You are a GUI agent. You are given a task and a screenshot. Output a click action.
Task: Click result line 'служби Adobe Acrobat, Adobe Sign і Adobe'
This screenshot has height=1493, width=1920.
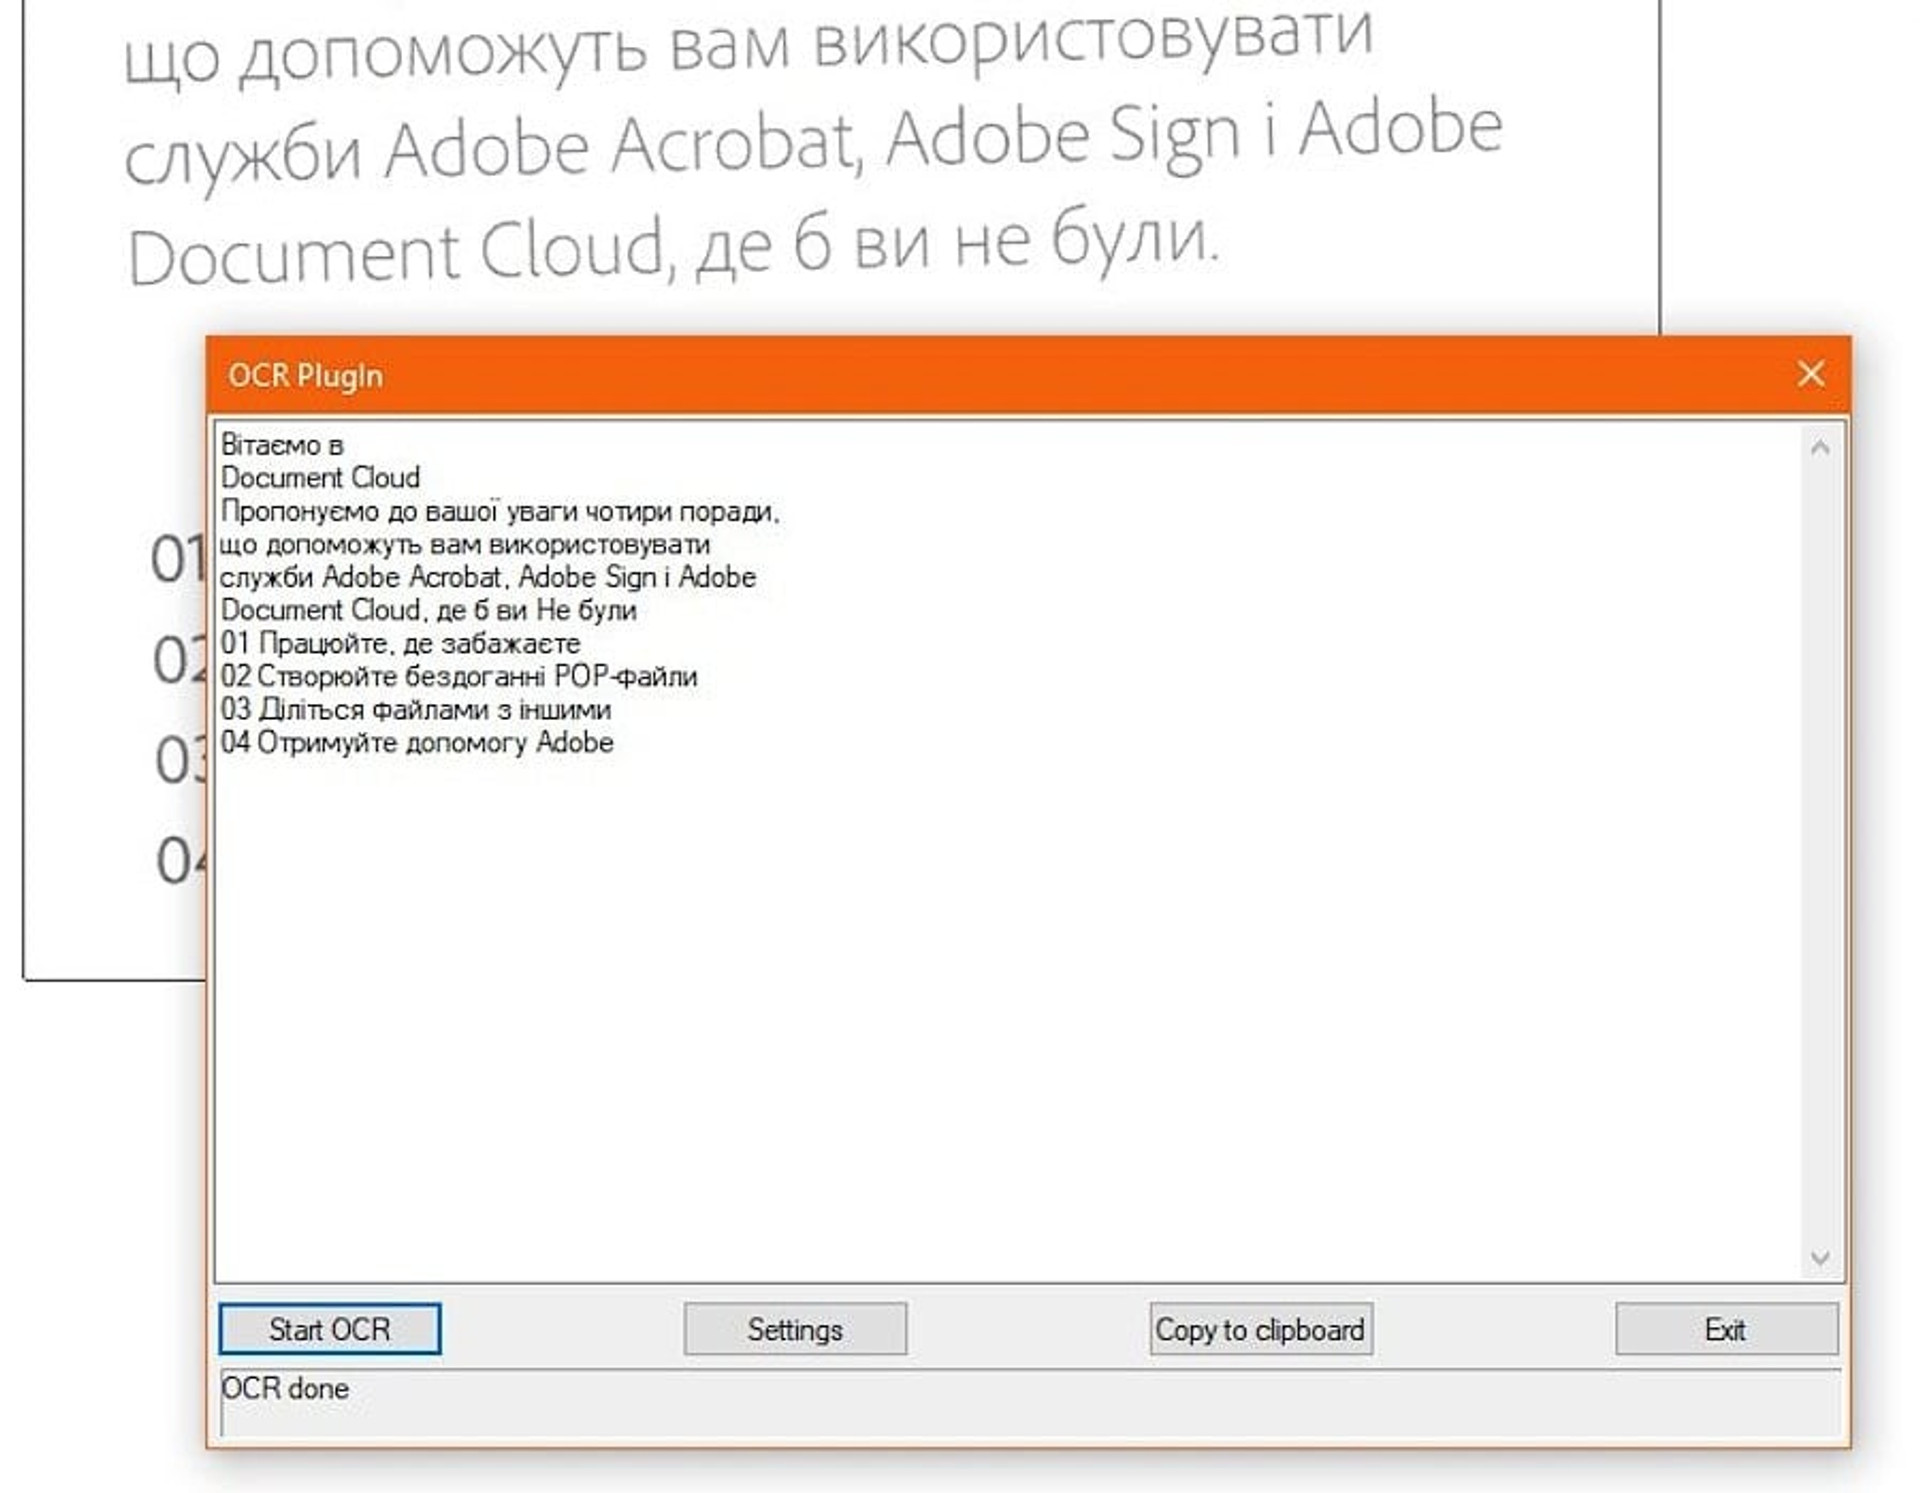click(x=488, y=577)
